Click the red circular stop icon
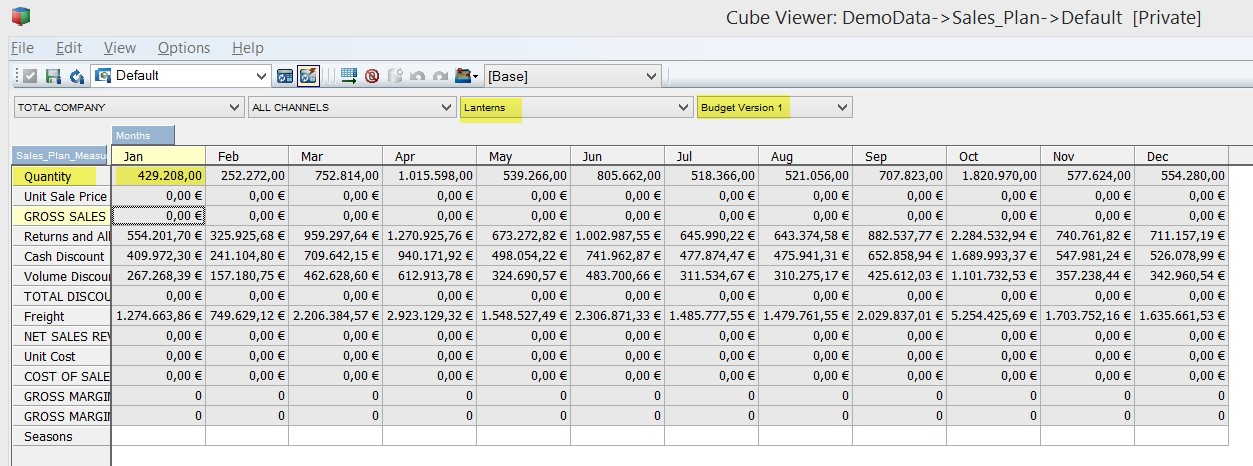1253x466 pixels. pyautogui.click(x=372, y=76)
